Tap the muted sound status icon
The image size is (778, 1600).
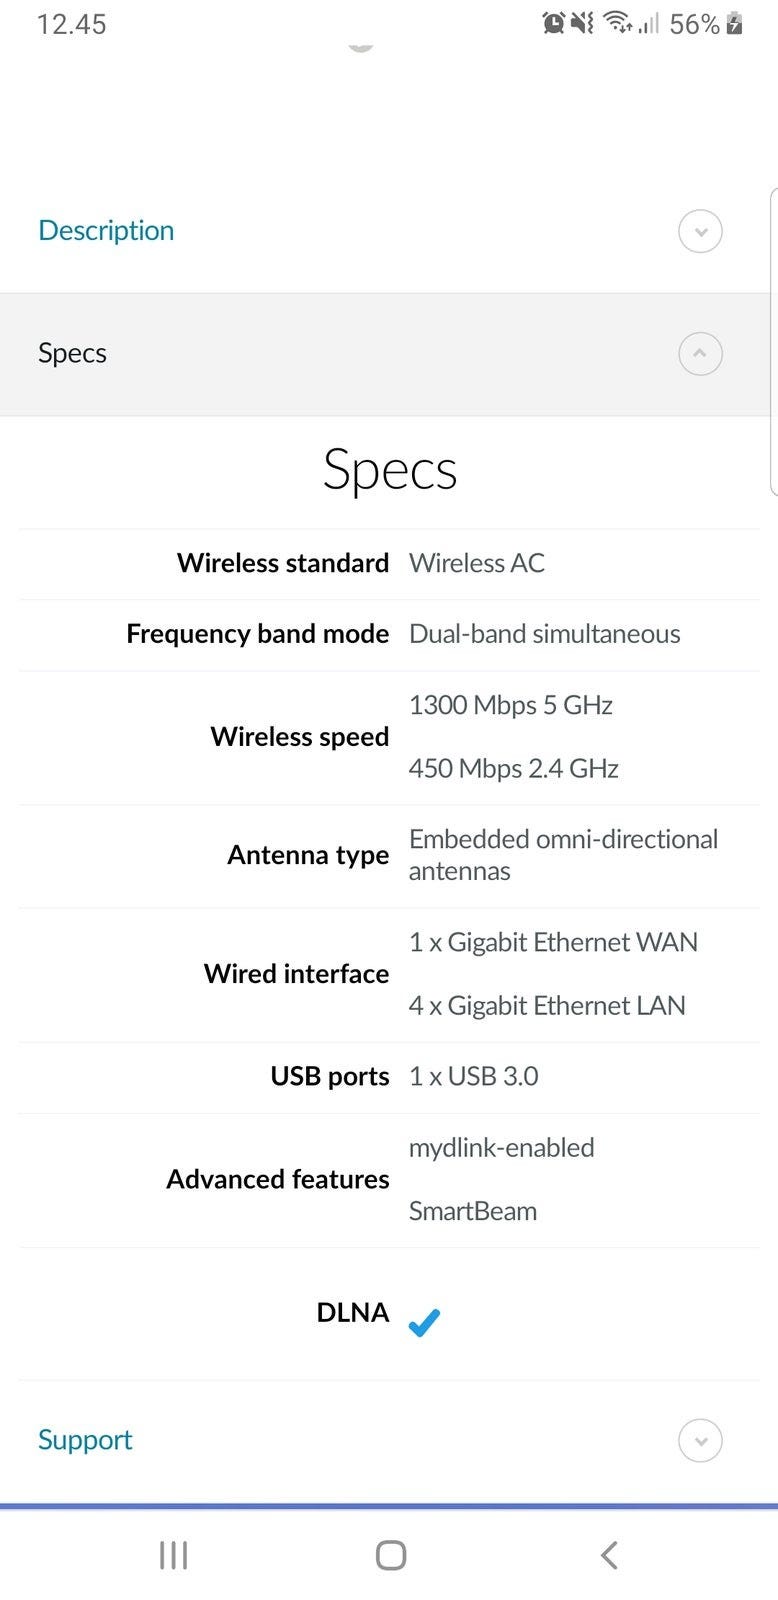click(582, 23)
